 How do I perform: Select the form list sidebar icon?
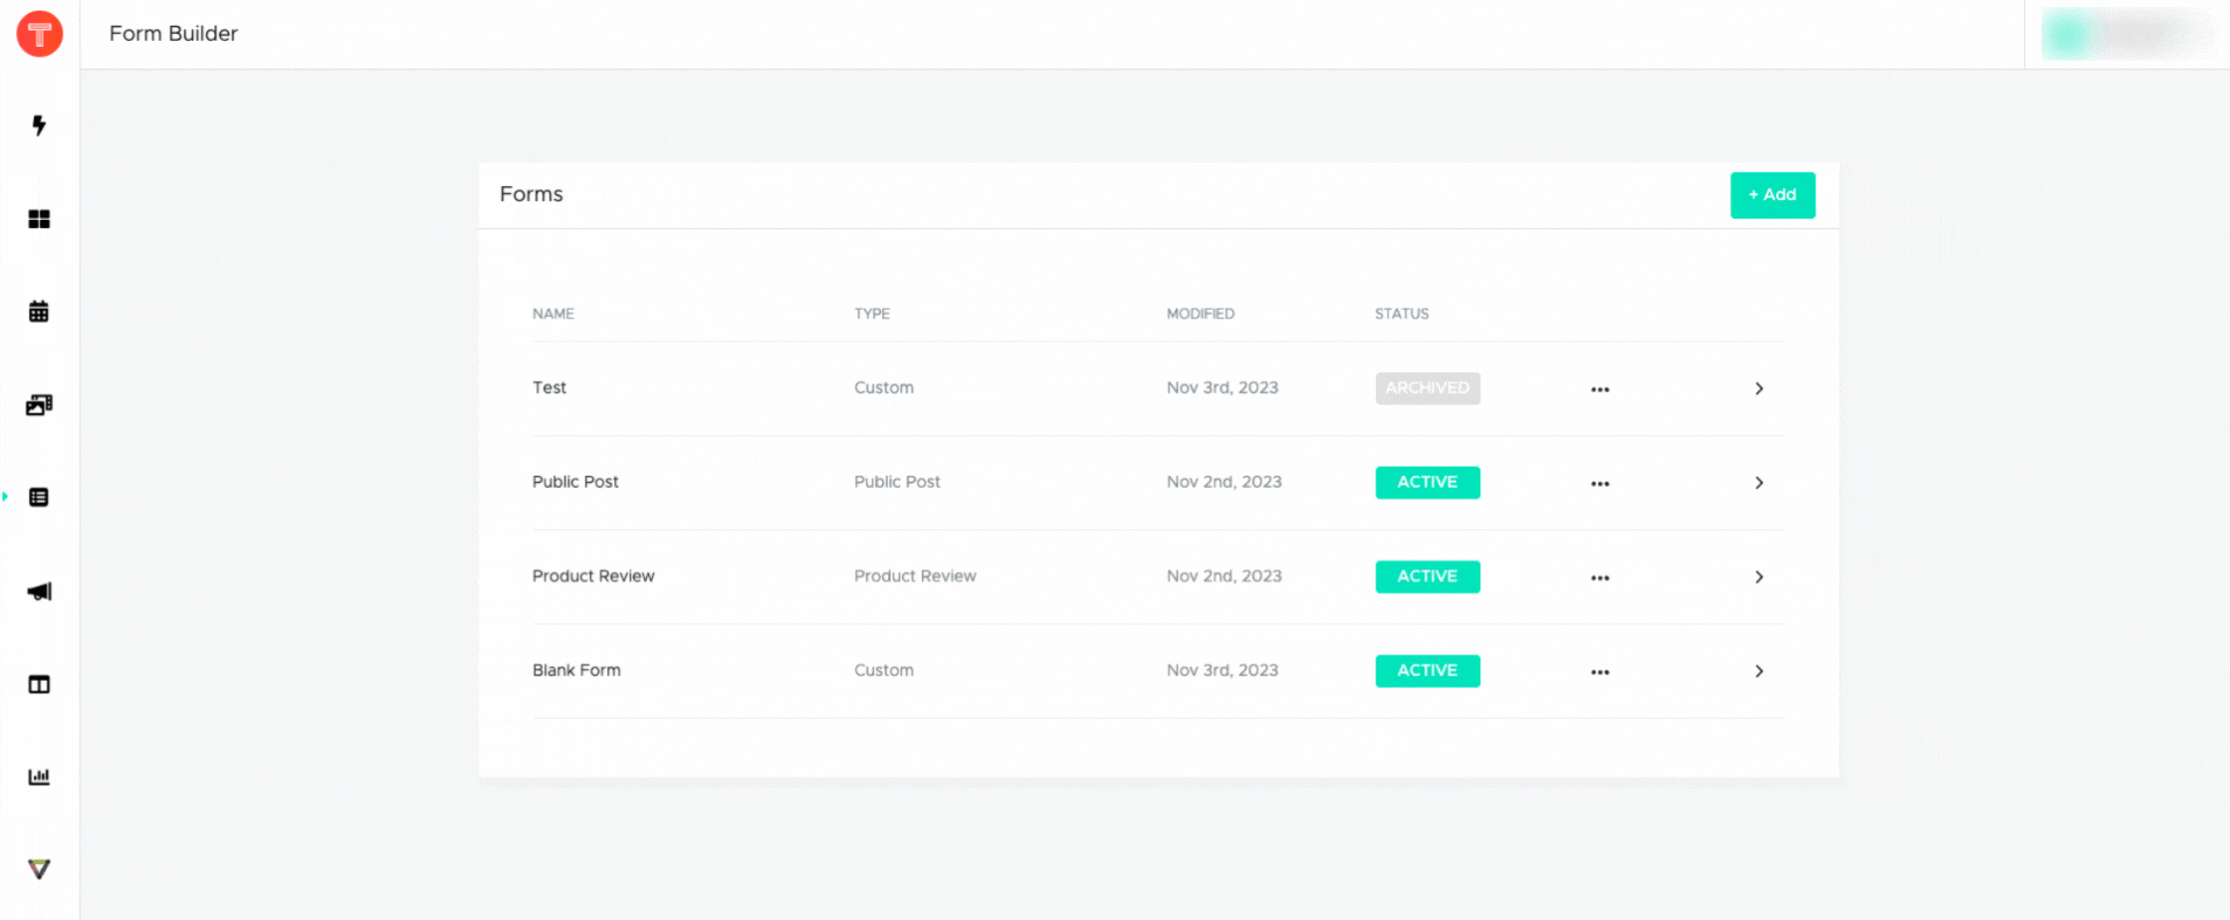pyautogui.click(x=39, y=497)
